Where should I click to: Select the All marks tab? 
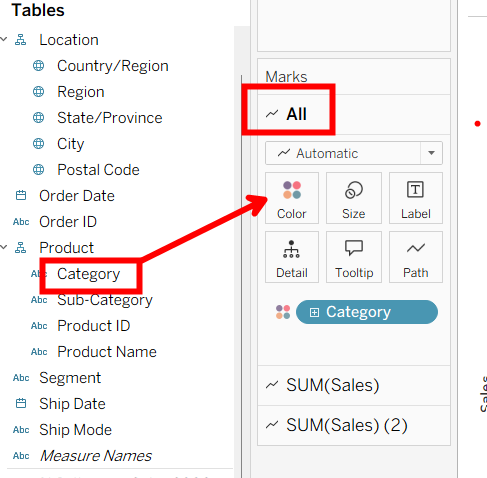[x=354, y=114]
